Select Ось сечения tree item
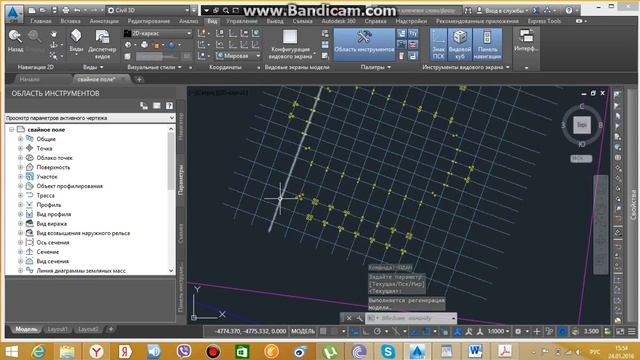Viewport: 640px width, 360px height. 53,242
